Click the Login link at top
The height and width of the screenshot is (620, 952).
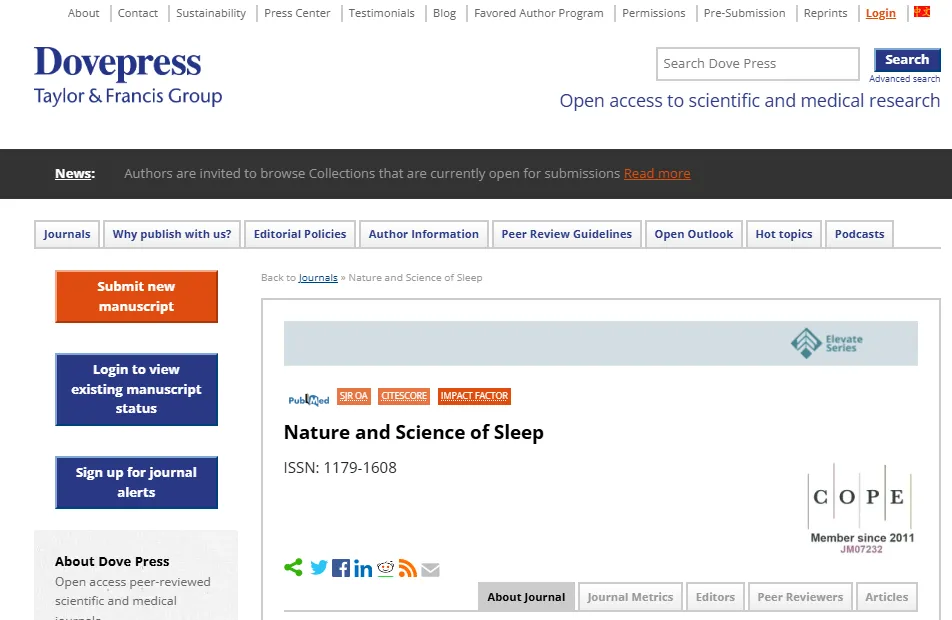pos(880,13)
